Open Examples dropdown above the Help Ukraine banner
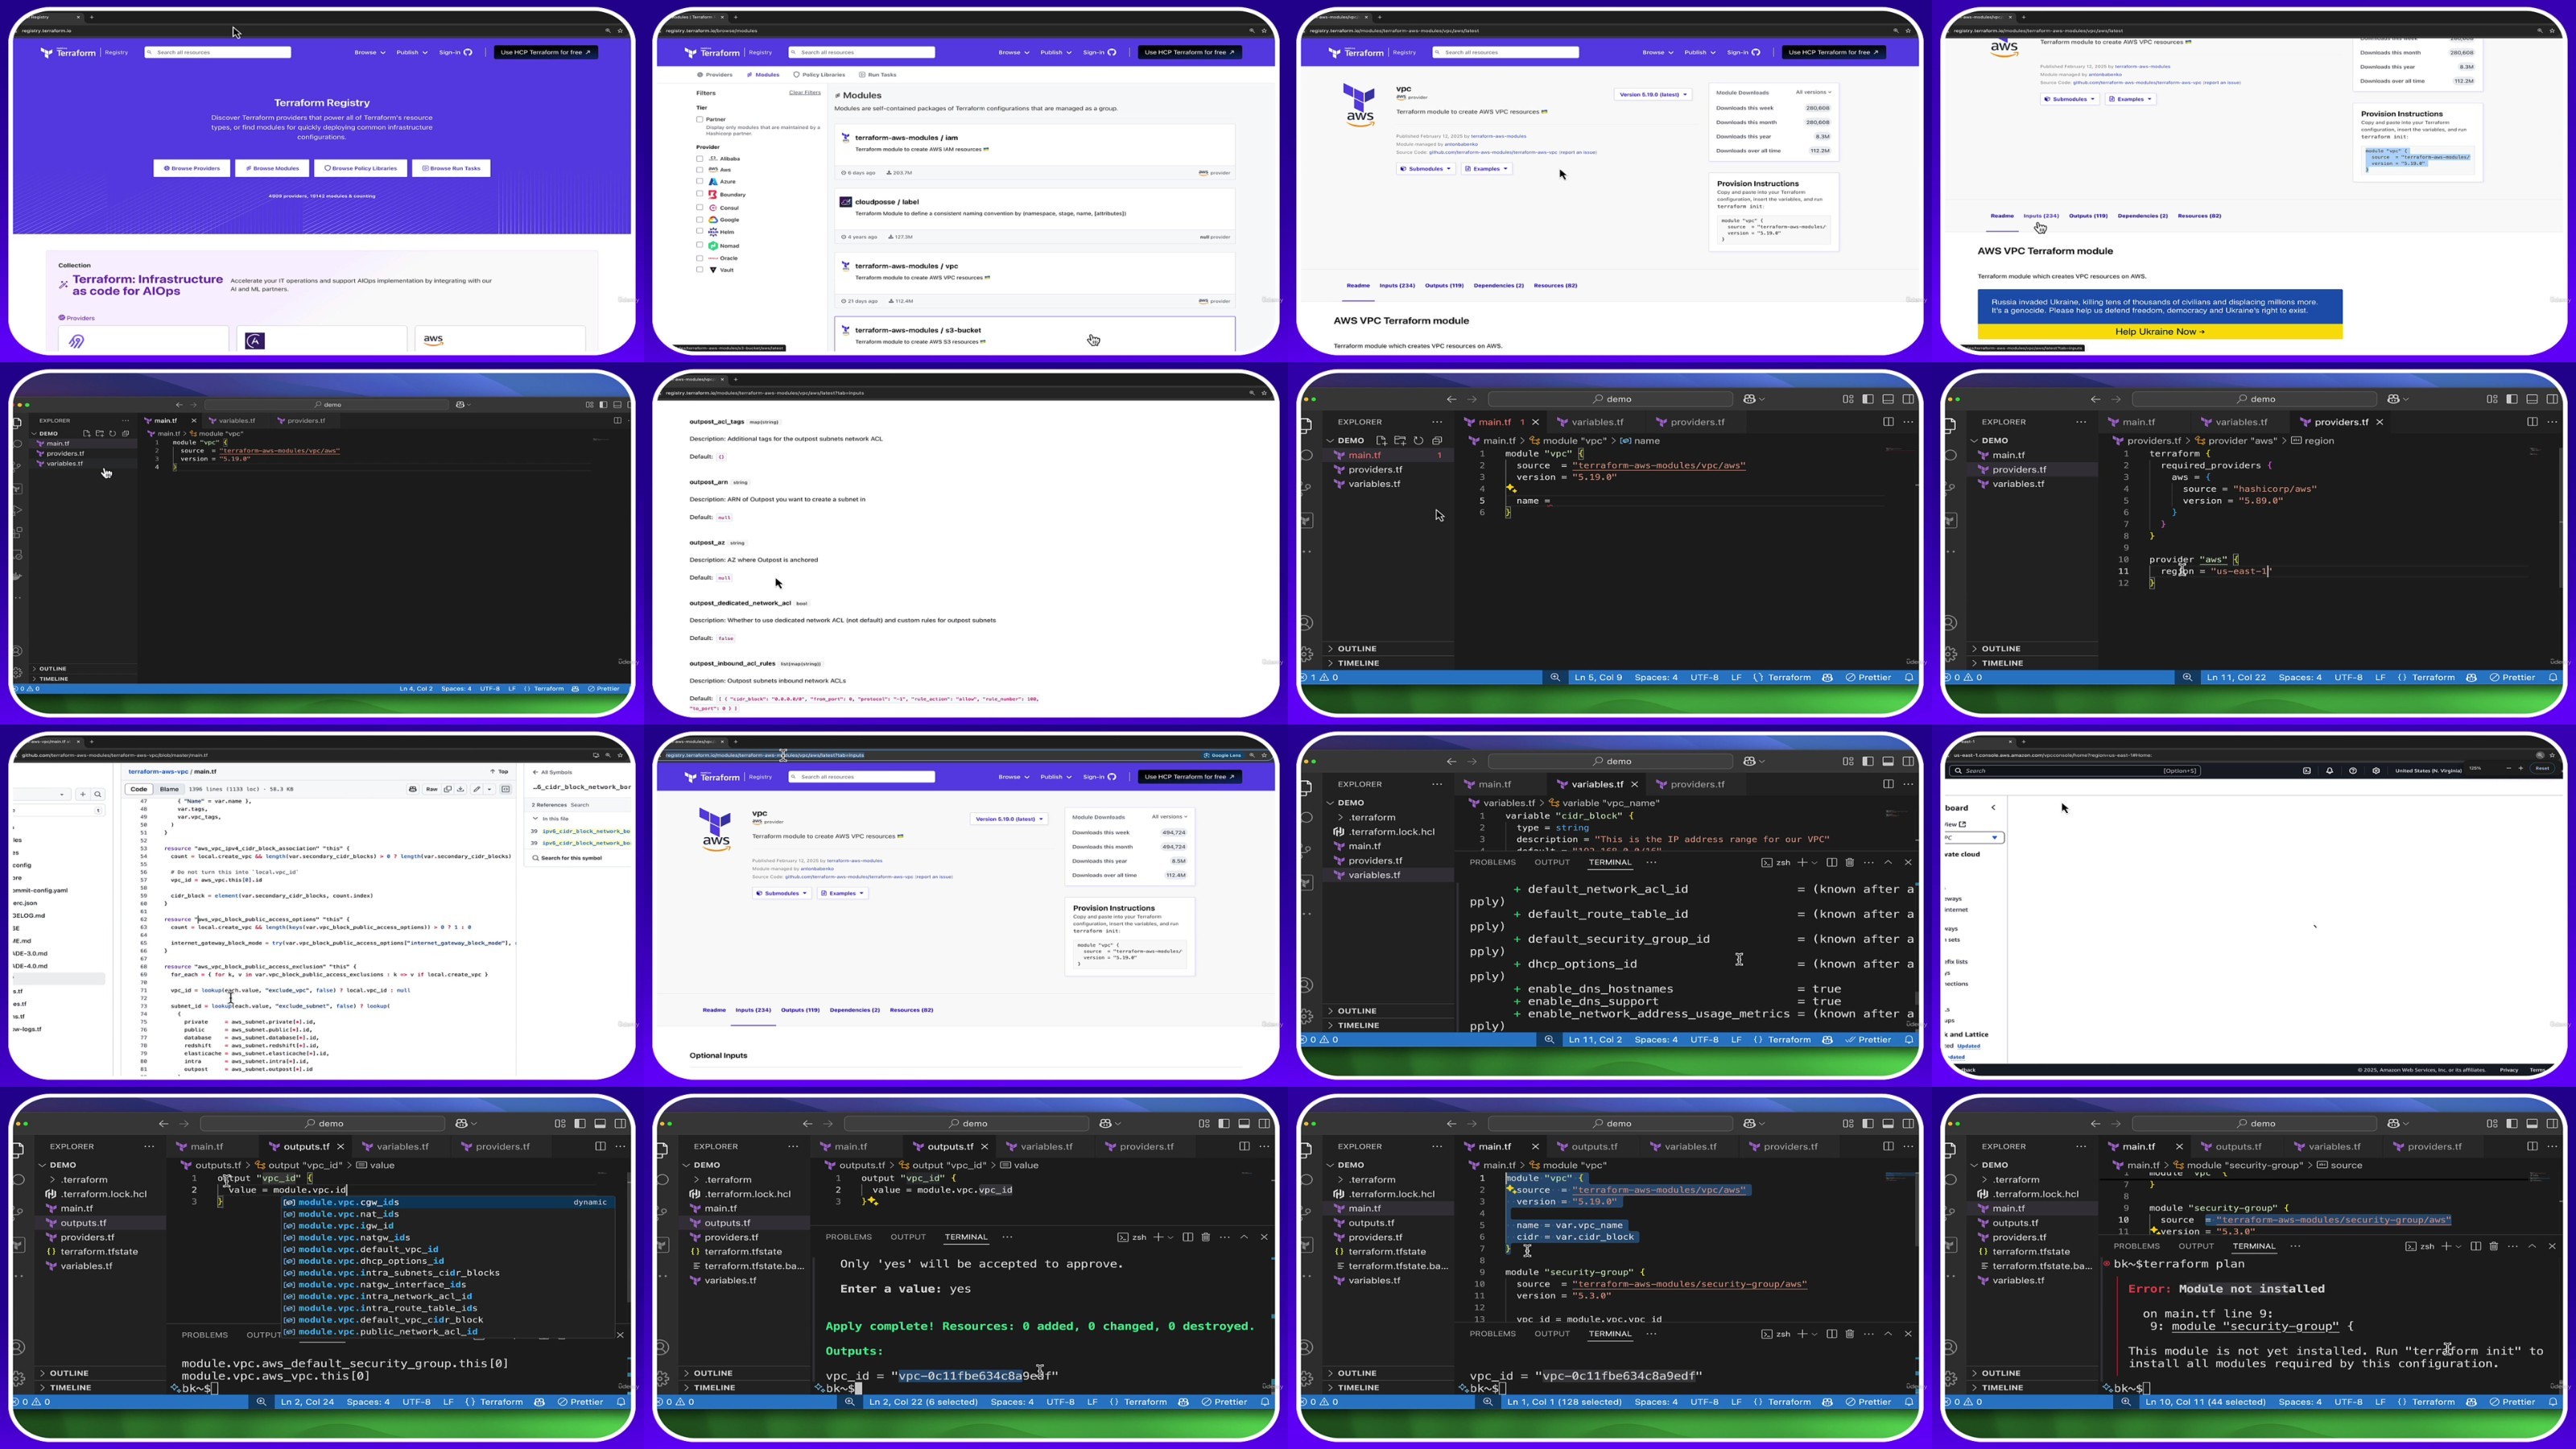The image size is (2576, 1449). click(x=2131, y=99)
